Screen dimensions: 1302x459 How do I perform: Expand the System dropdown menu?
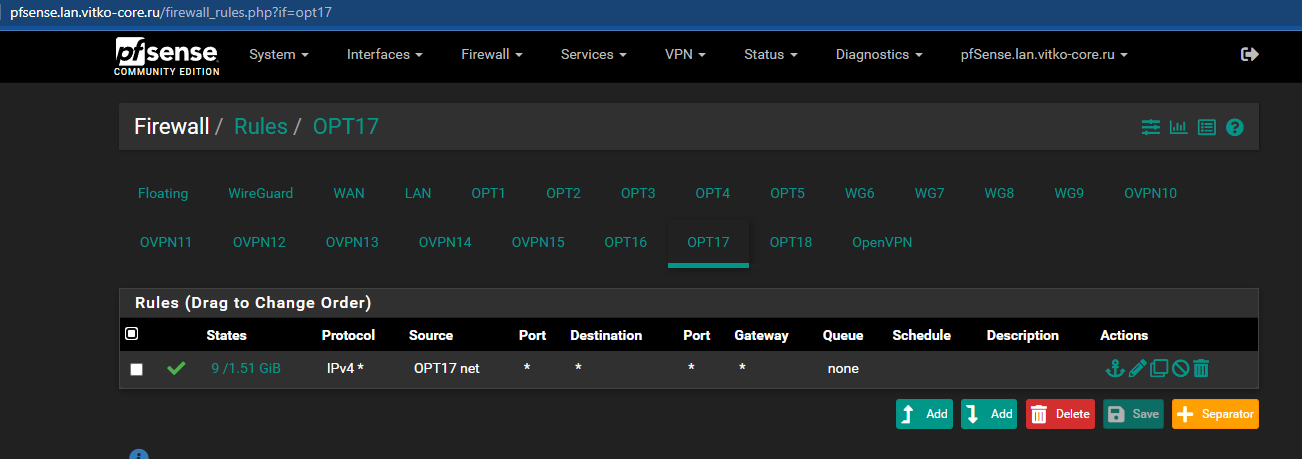point(278,55)
